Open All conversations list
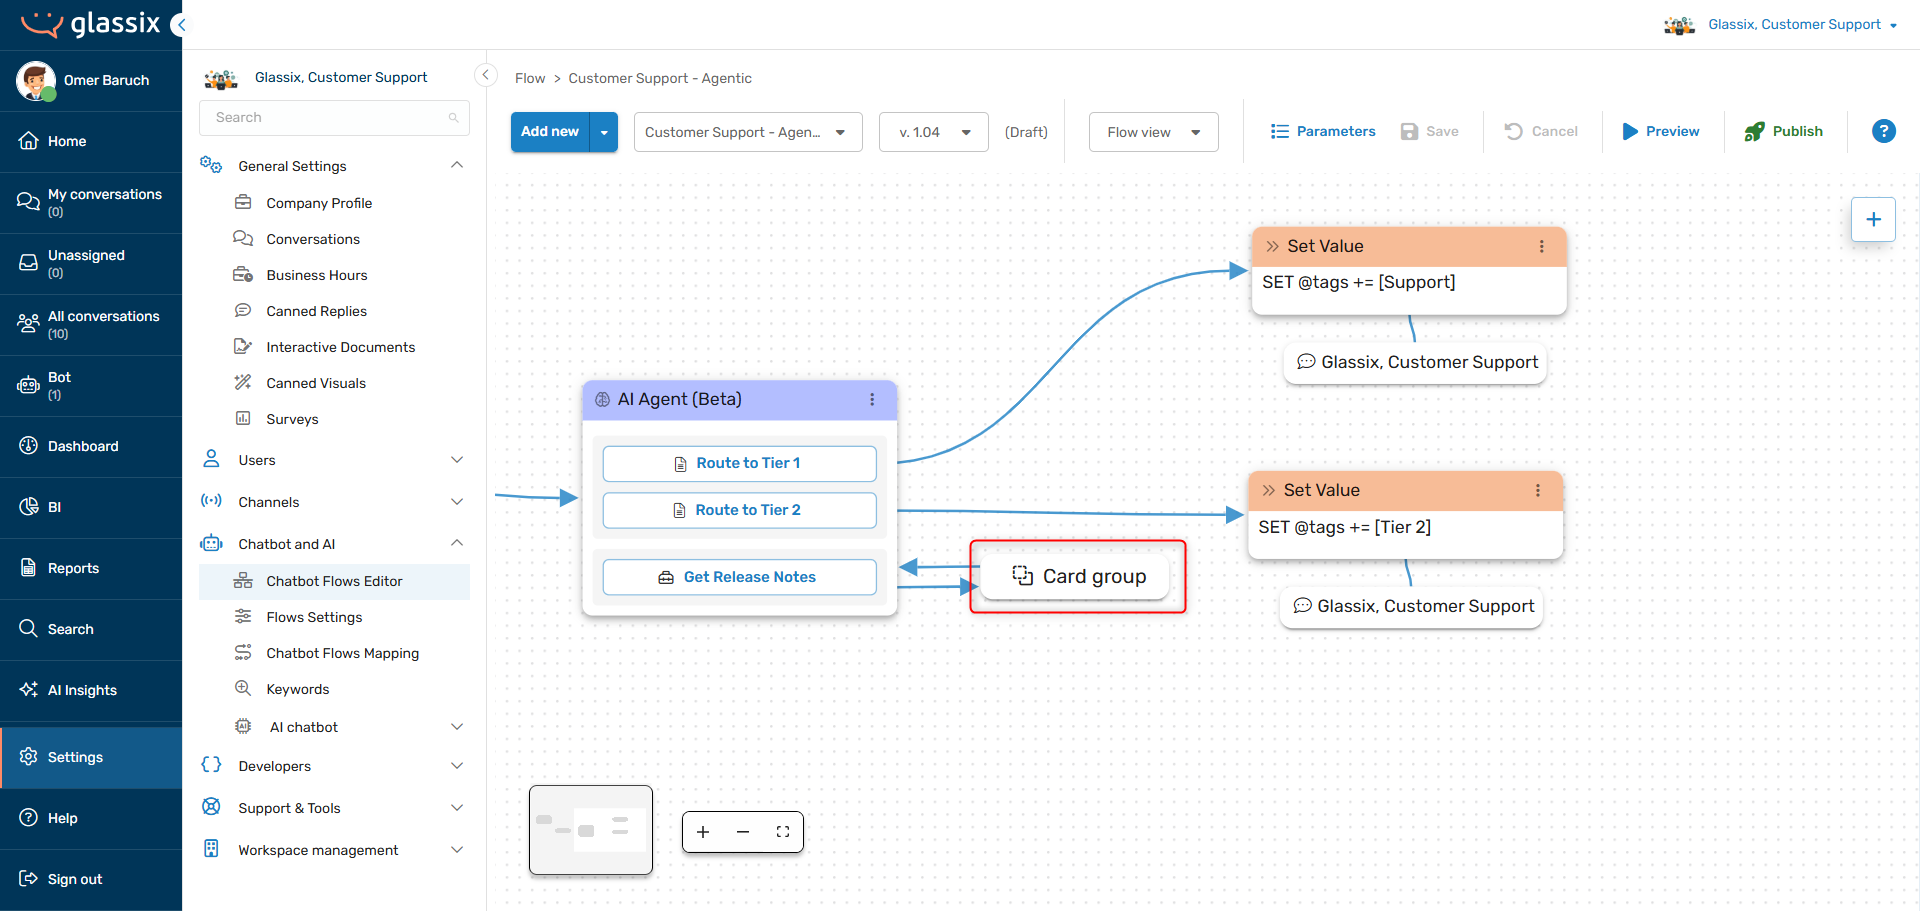This screenshot has height=911, width=1920. pyautogui.click(x=91, y=324)
